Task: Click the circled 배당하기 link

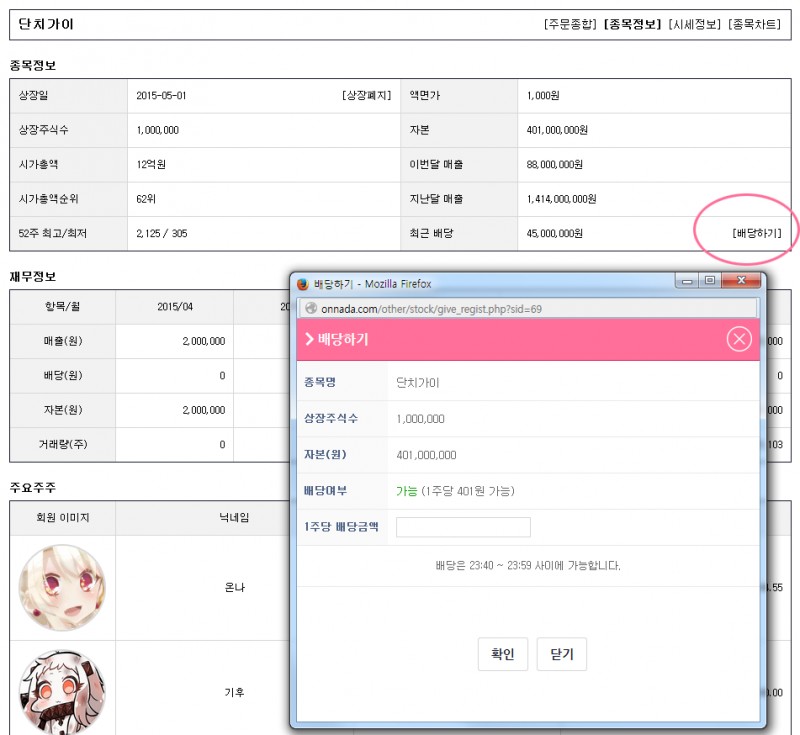Action: [756, 234]
